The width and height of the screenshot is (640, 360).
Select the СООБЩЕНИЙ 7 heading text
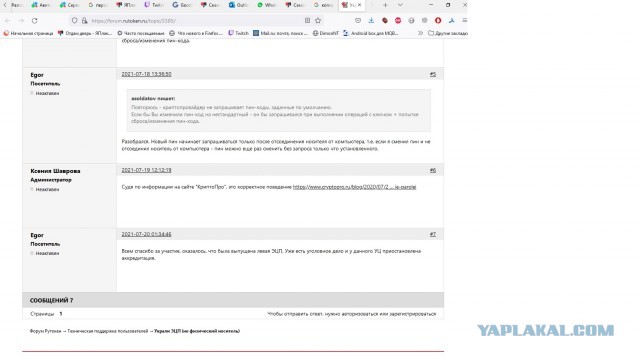tap(51, 300)
